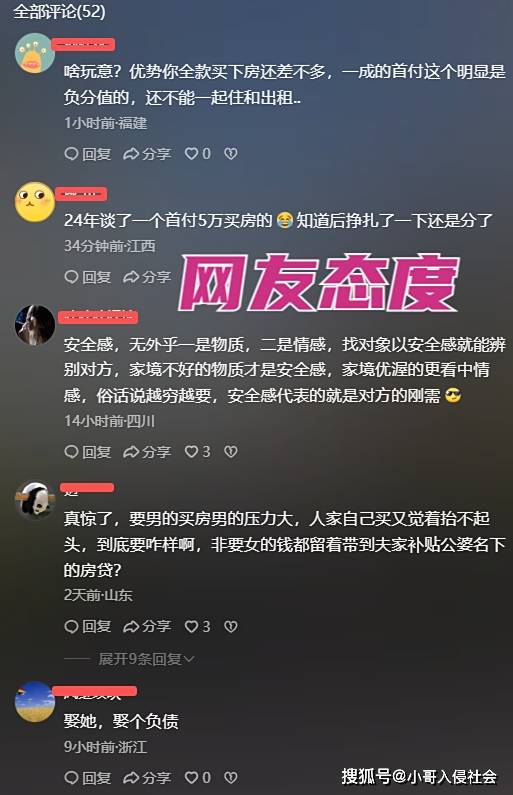Share the Zhejiang user's comment

pyautogui.click(x=147, y=777)
